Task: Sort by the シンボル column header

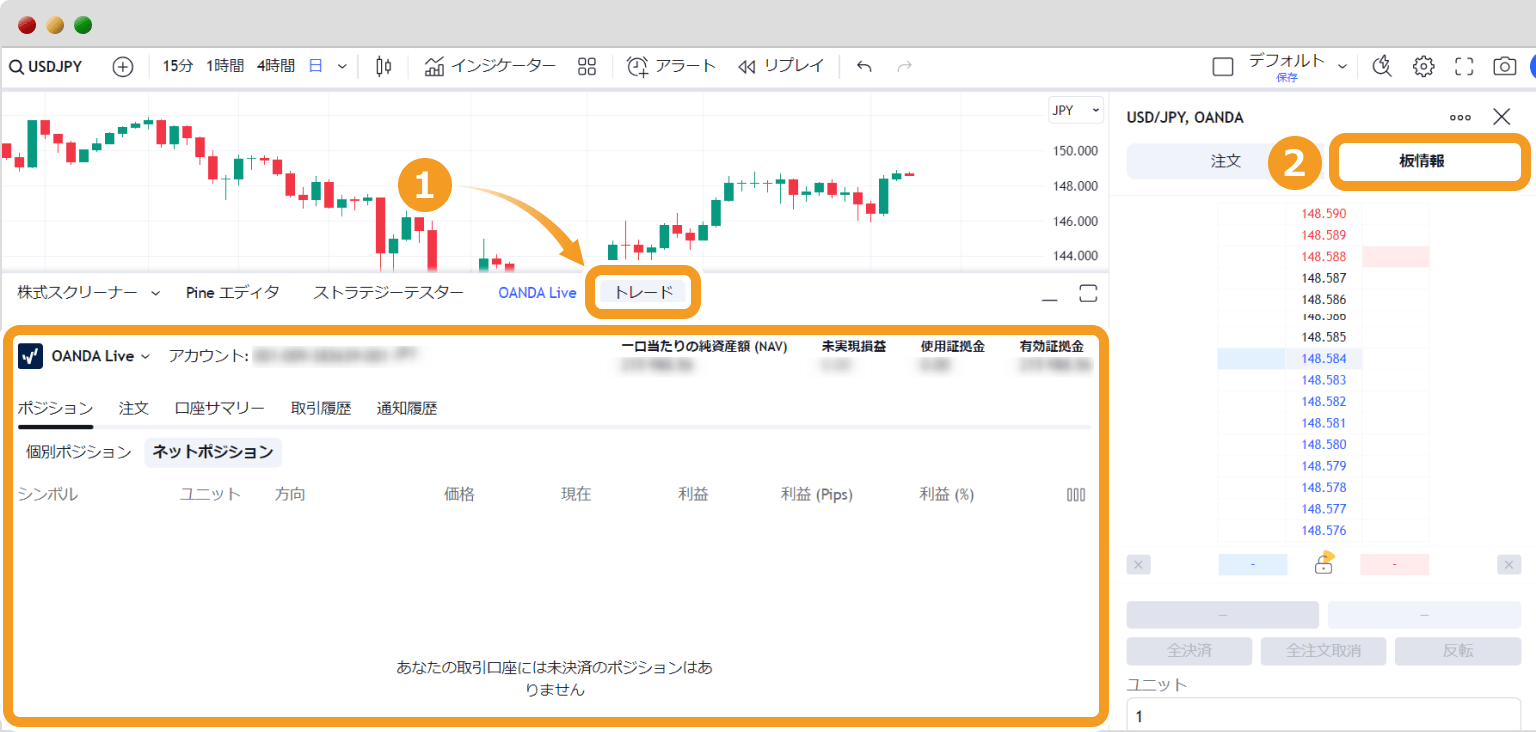Action: 48,494
